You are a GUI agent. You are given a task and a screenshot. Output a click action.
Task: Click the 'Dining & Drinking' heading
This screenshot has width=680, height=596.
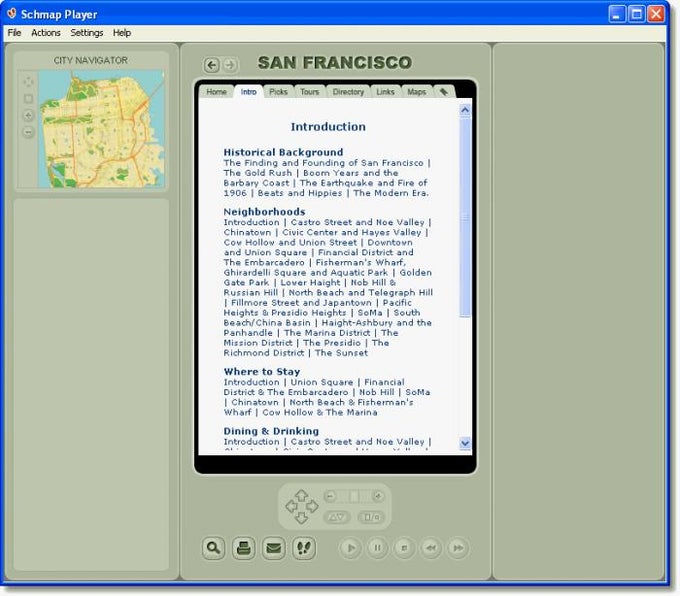tap(271, 431)
